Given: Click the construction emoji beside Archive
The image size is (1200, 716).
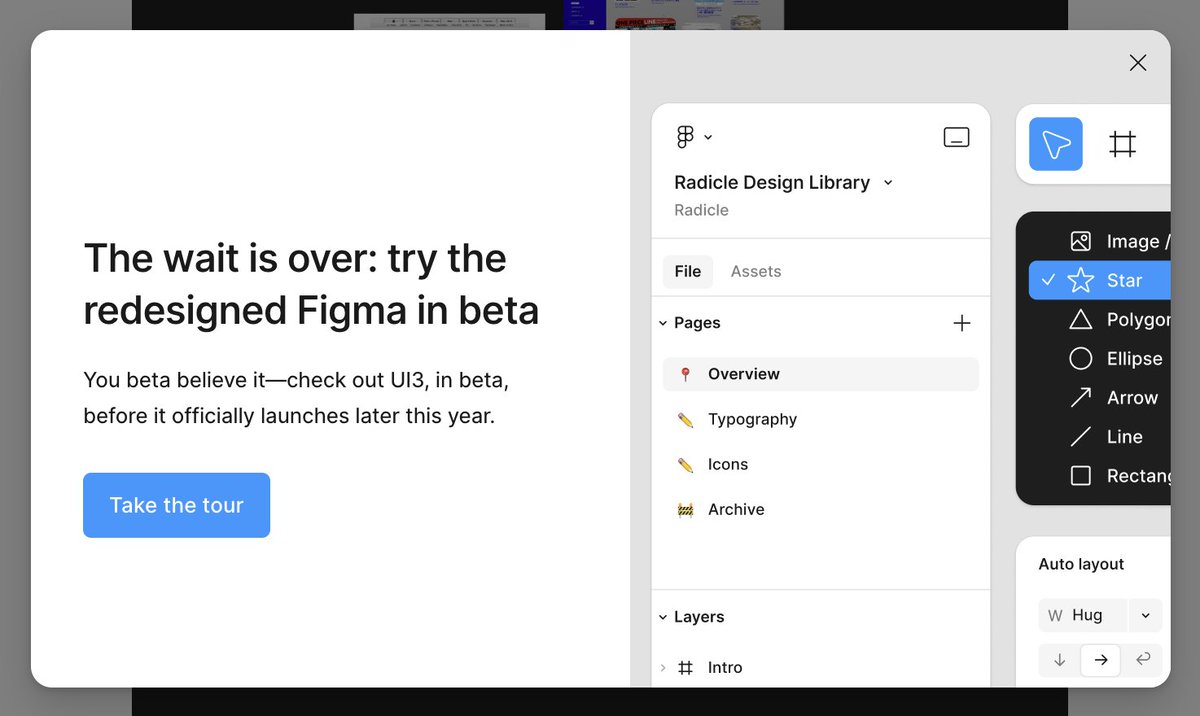Looking at the screenshot, I should [x=685, y=510].
